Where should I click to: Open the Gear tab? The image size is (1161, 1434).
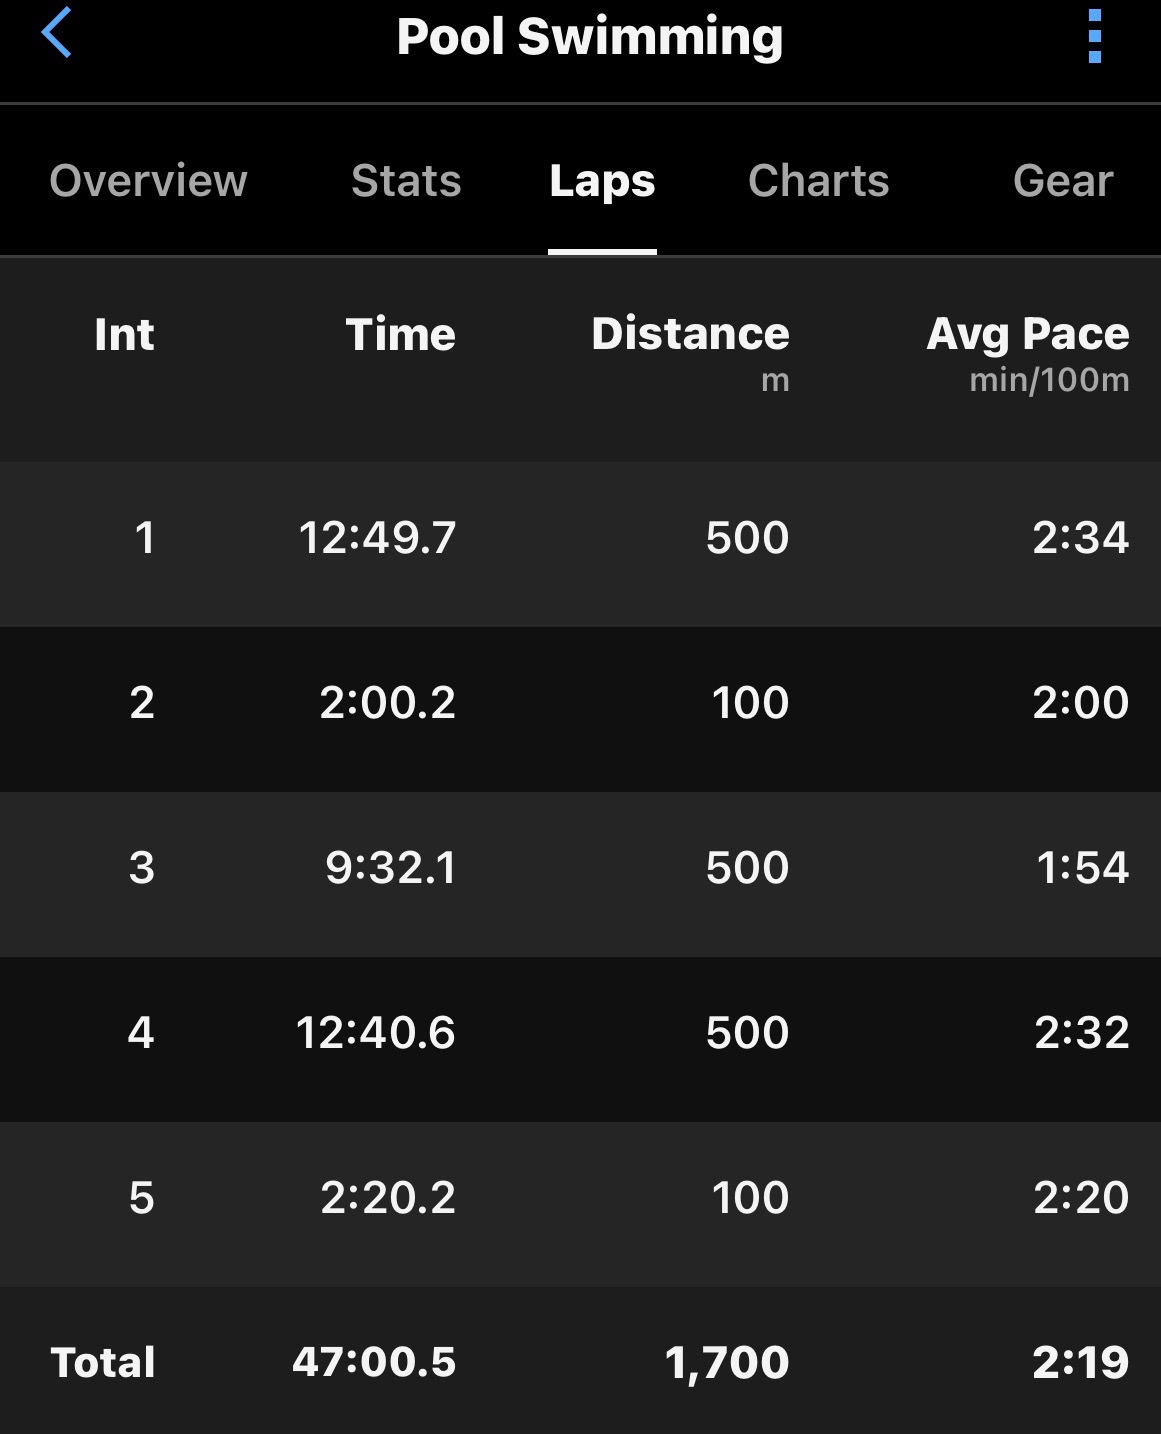[x=1062, y=181]
